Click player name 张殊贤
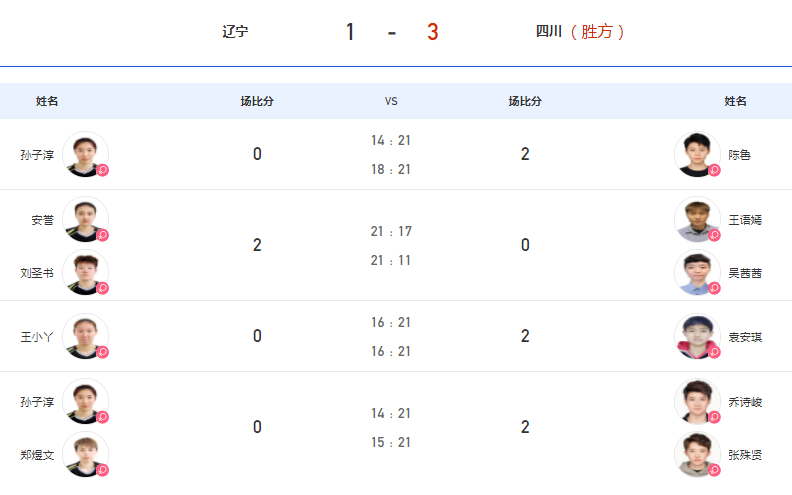Image resolution: width=792 pixels, height=495 pixels. (x=745, y=455)
